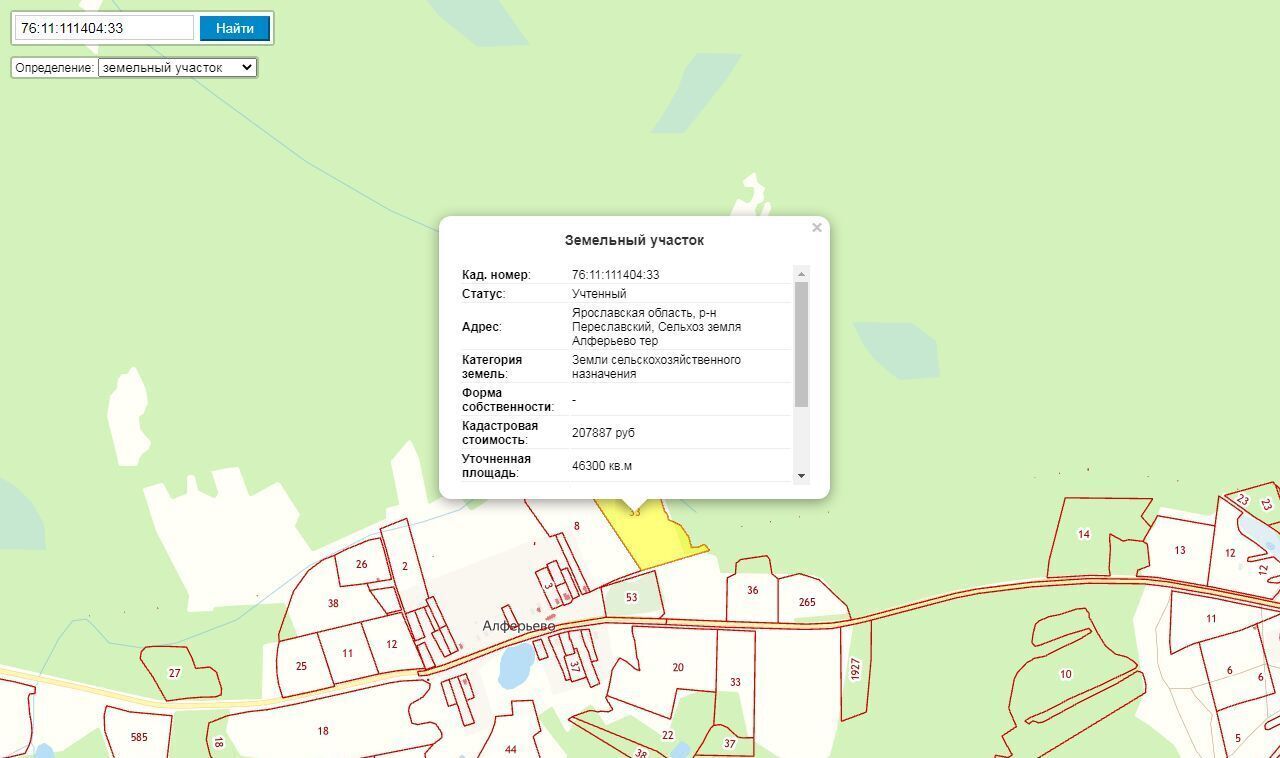This screenshot has width=1280, height=758.
Task: Select parcel 20 on the map
Action: point(678,667)
